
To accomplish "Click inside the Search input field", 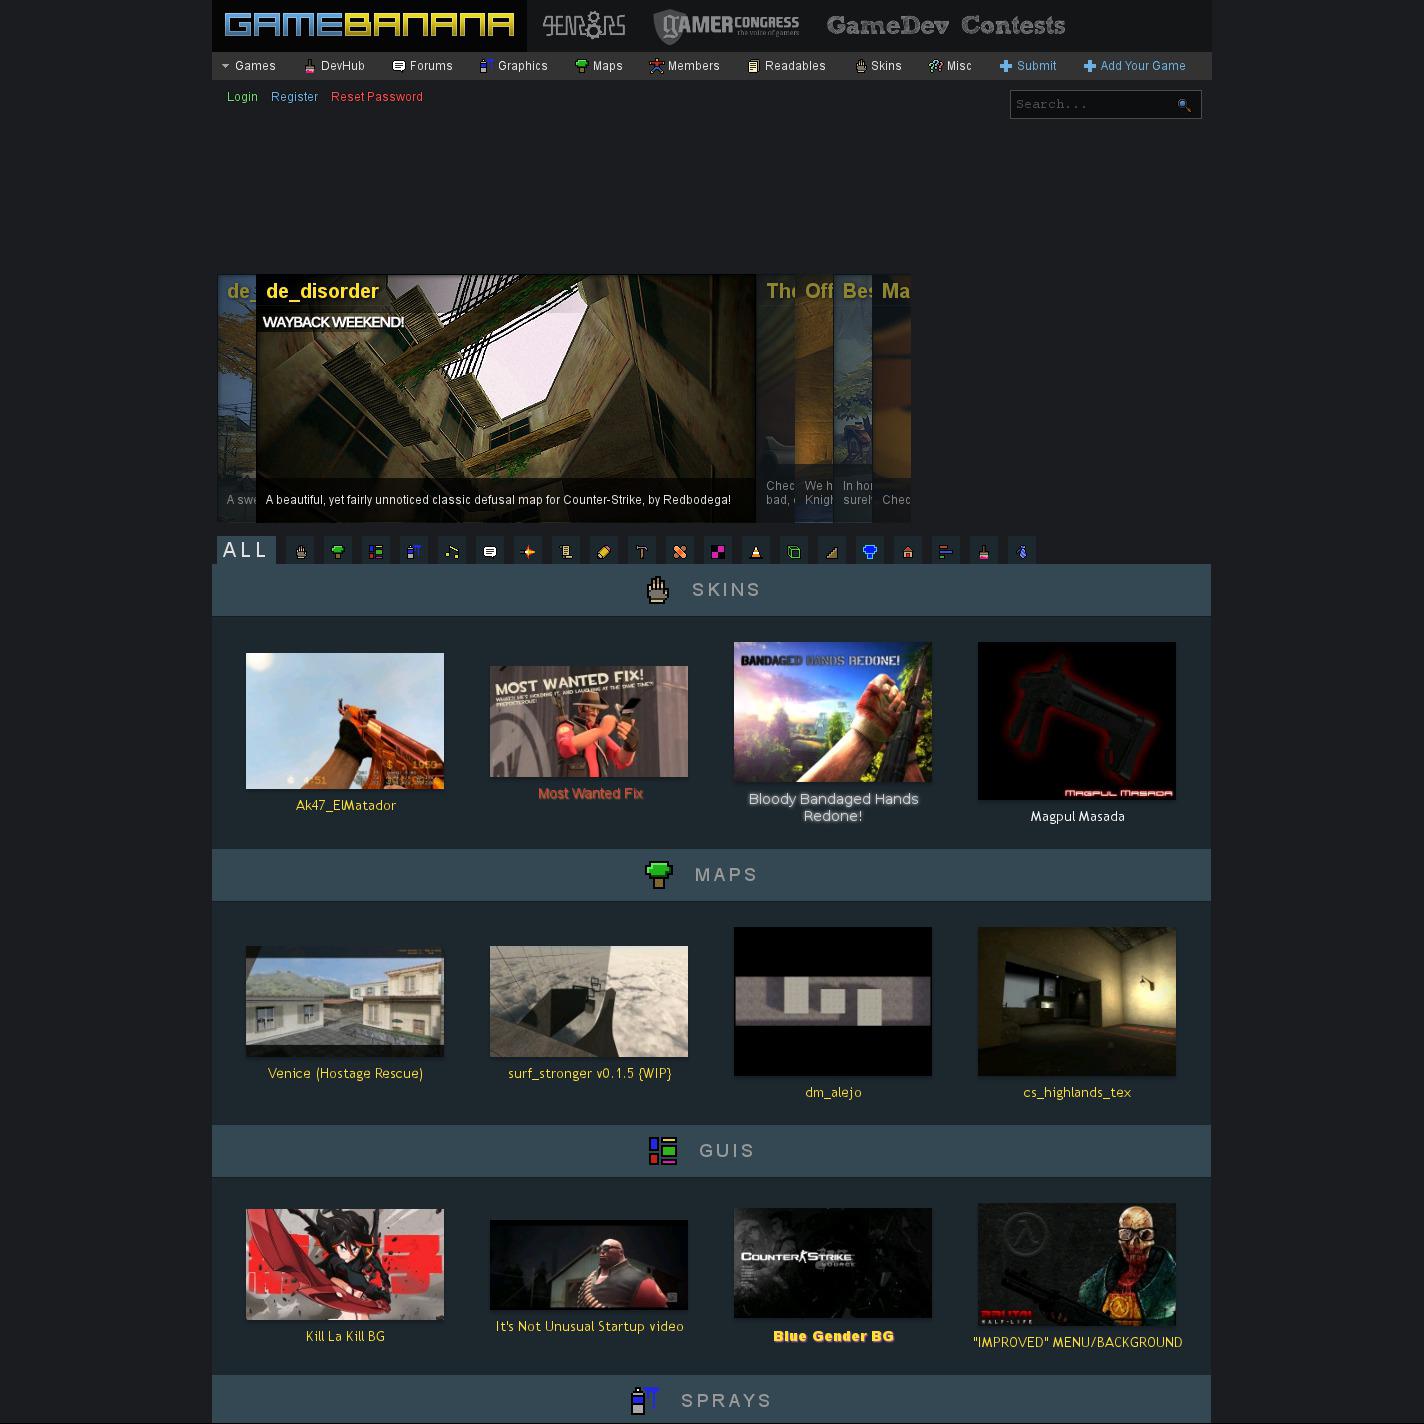I will 1090,105.
